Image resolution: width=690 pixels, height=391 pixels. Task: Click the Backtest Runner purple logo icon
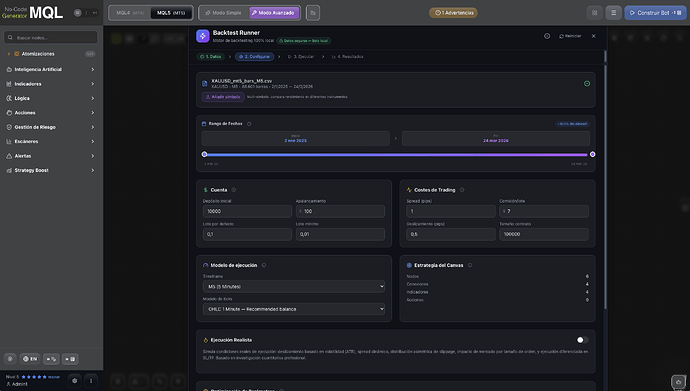pyautogui.click(x=202, y=36)
